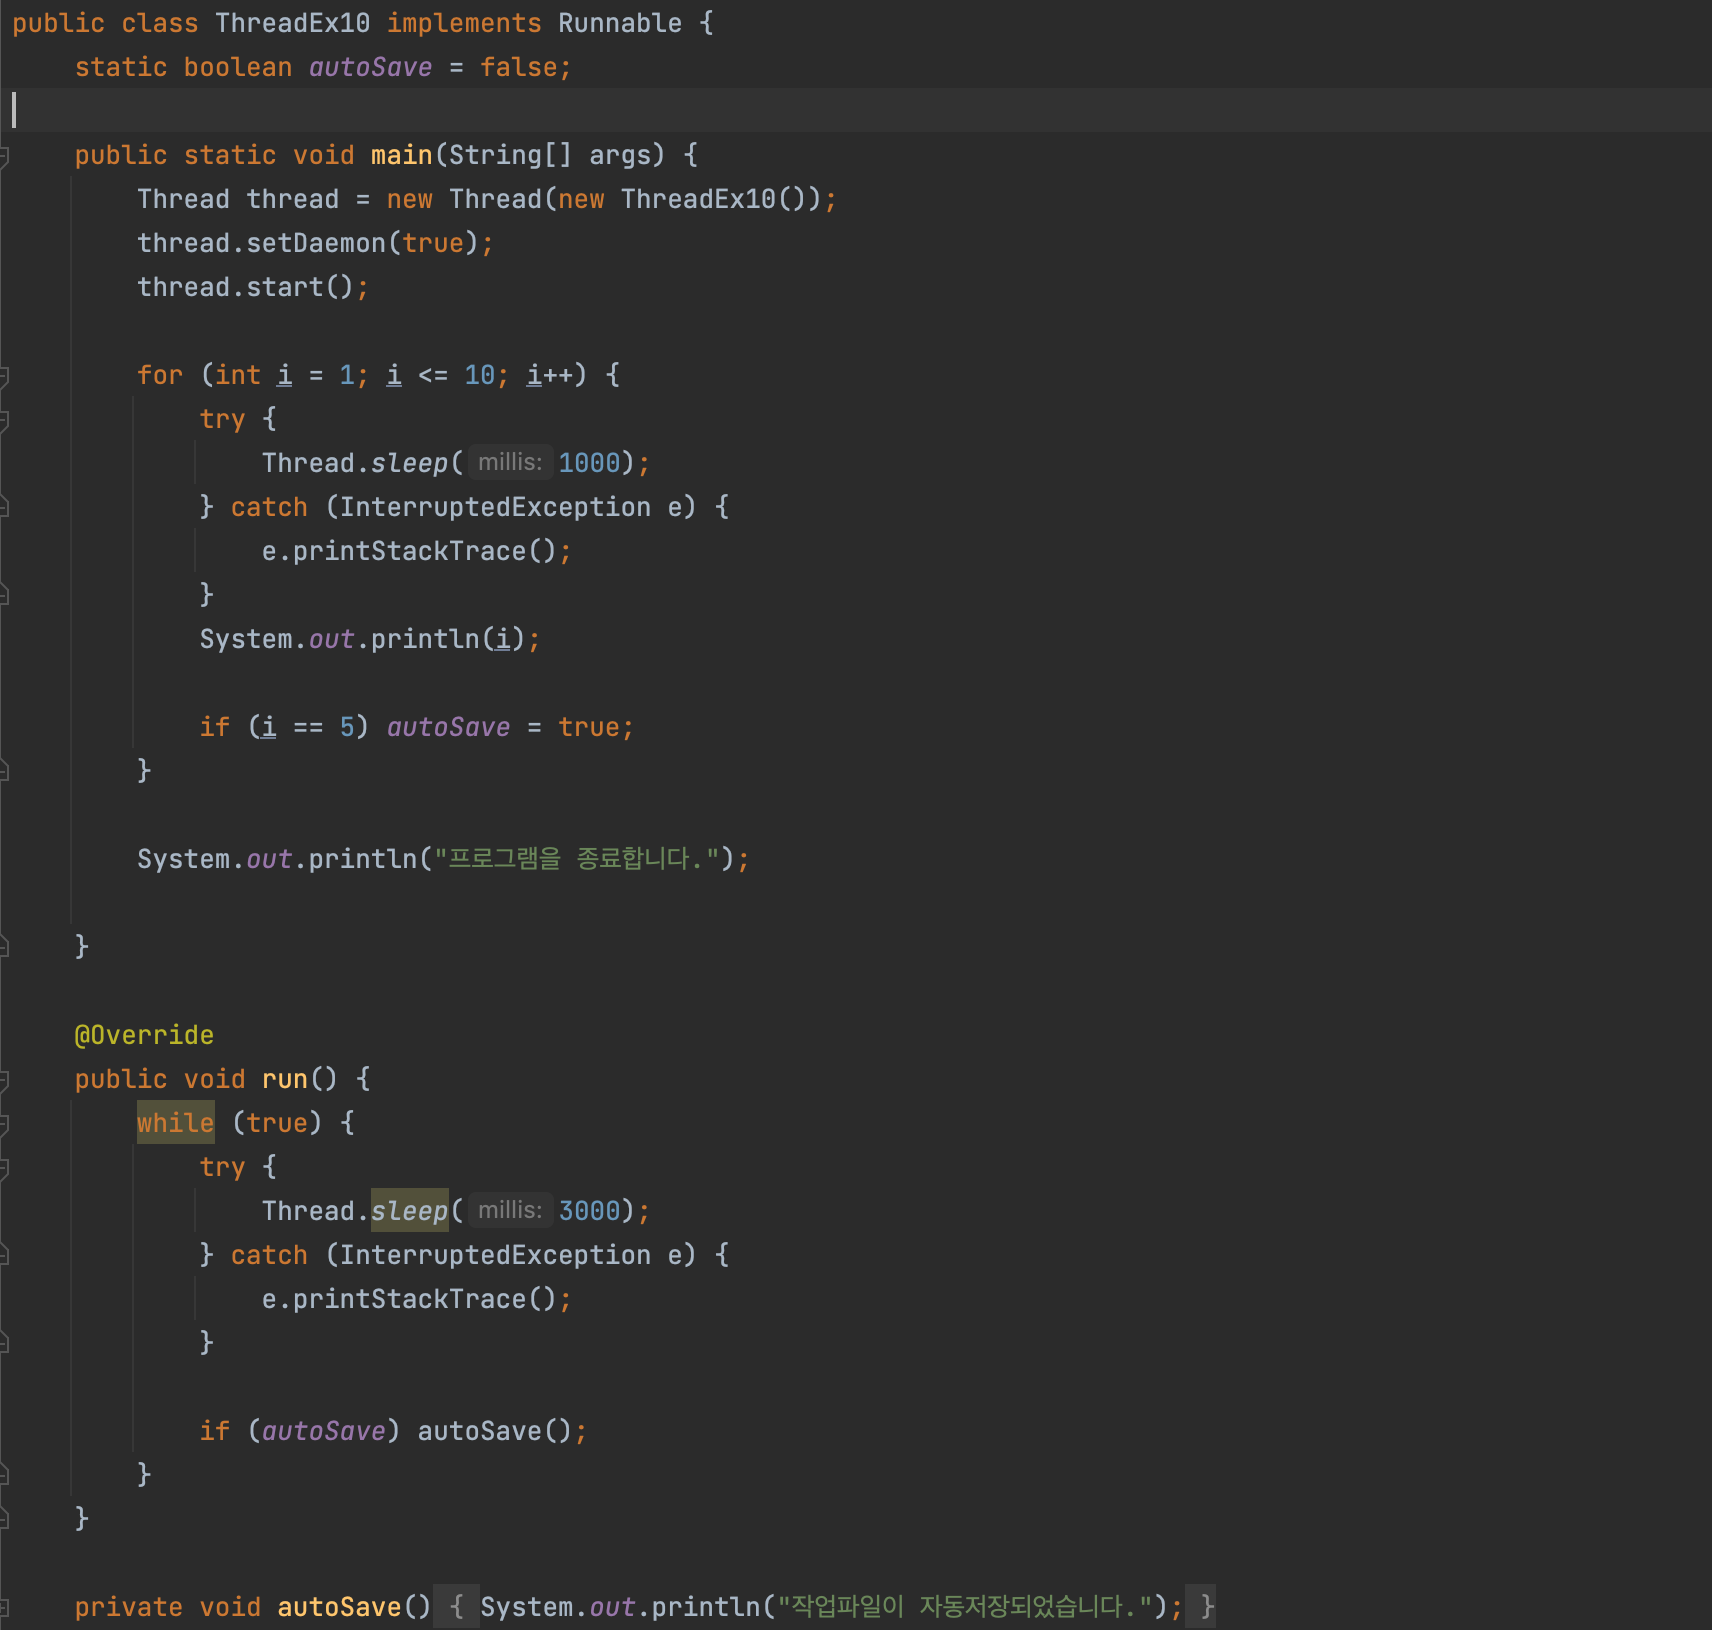Click autoSave in the static boolean declaration
Viewport: 1712px width, 1630px height.
pos(370,67)
